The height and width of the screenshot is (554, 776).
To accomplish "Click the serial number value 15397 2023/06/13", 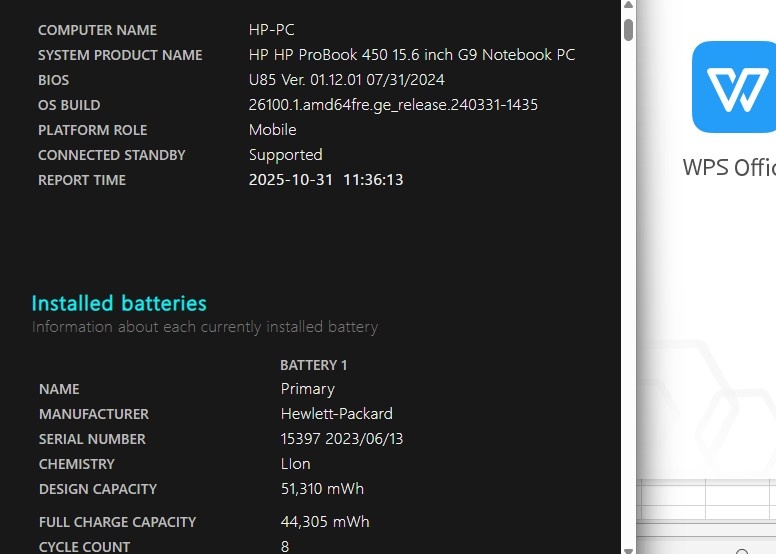I will tap(341, 439).
